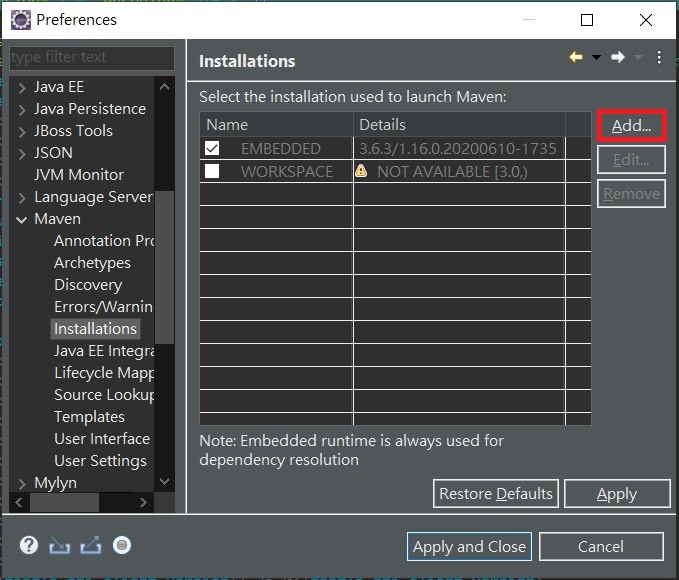
Task: Open the Templates preference page
Action: pos(89,417)
